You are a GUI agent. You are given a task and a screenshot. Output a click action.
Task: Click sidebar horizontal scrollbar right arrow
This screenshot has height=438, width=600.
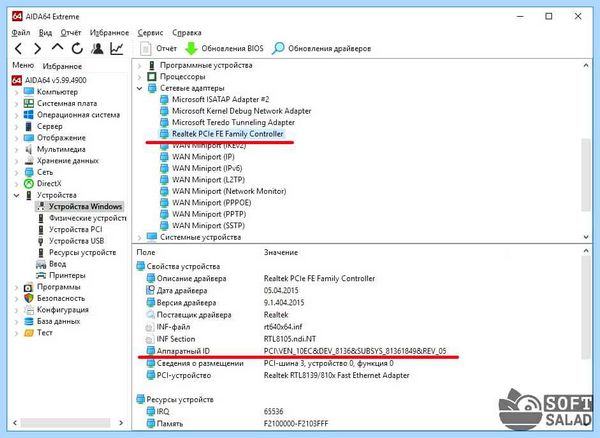(x=121, y=423)
